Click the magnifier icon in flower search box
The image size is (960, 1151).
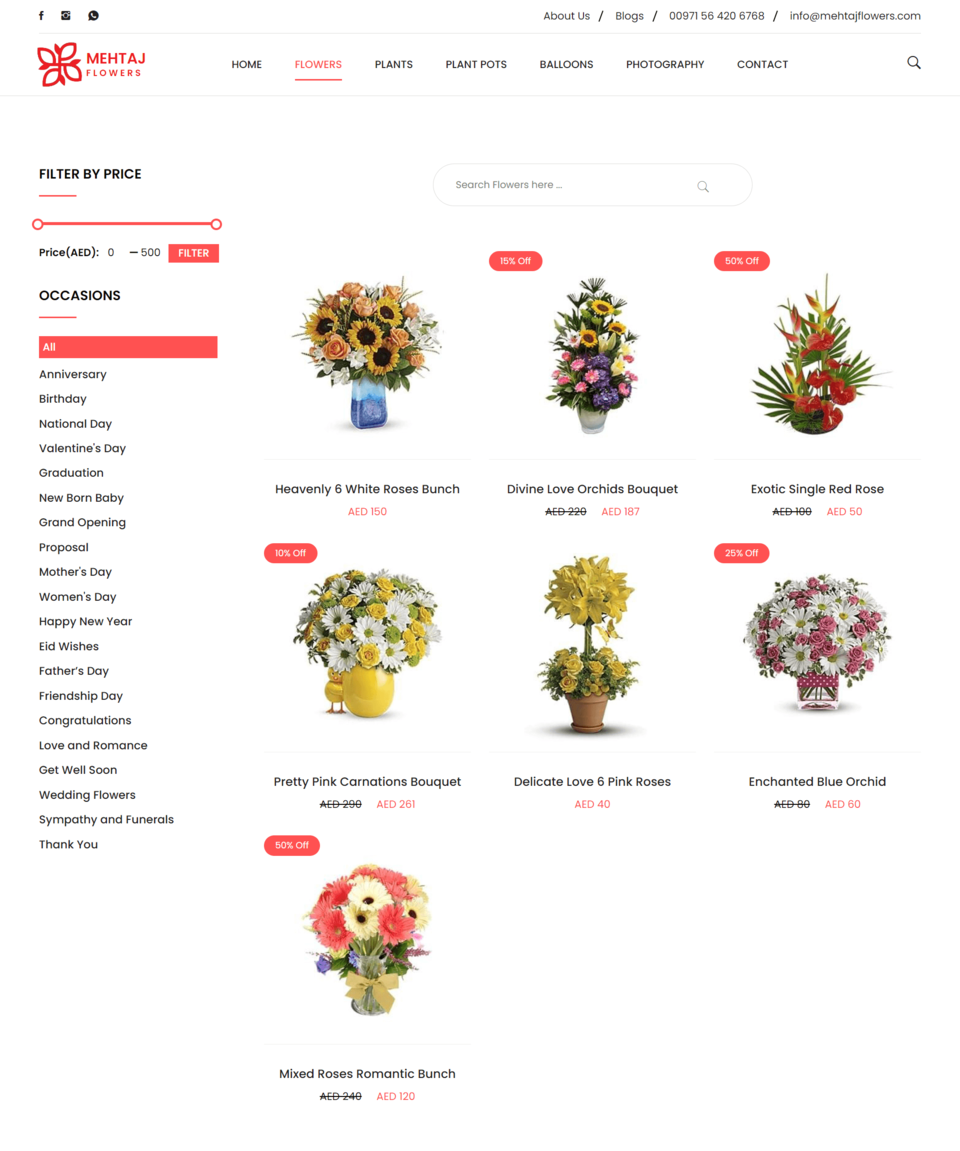[x=703, y=186]
